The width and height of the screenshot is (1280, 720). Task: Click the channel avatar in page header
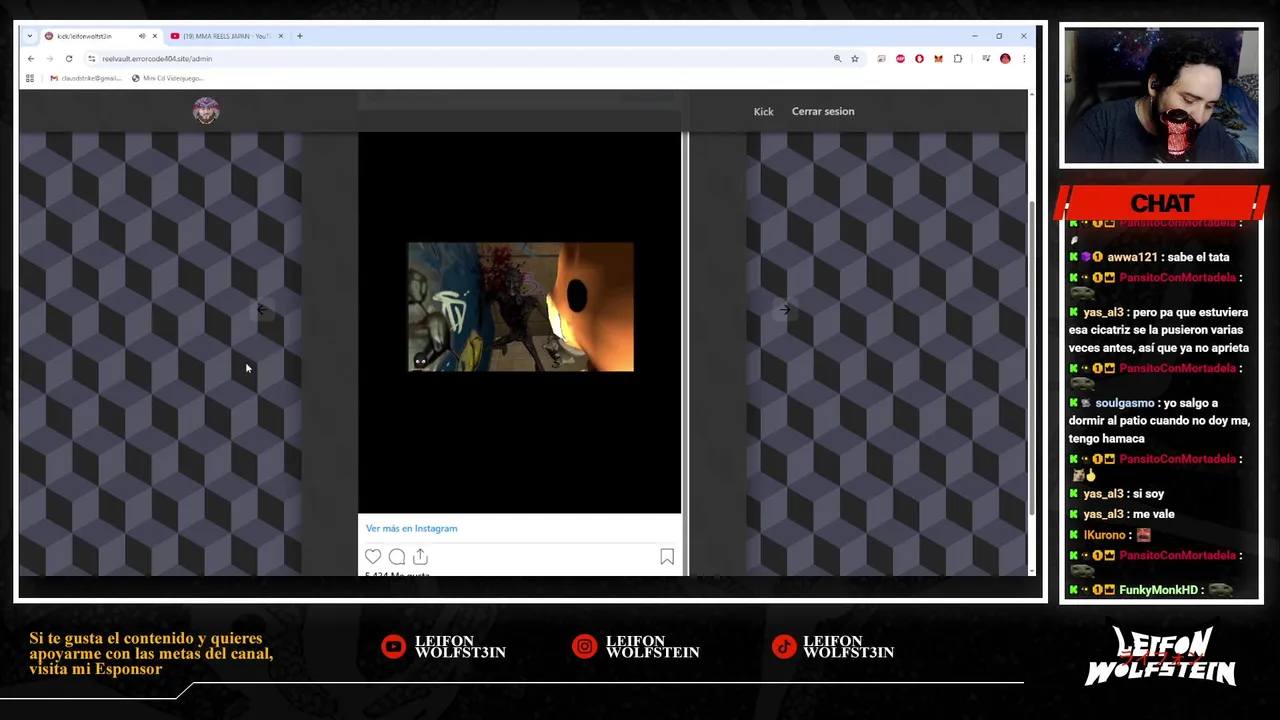206,111
